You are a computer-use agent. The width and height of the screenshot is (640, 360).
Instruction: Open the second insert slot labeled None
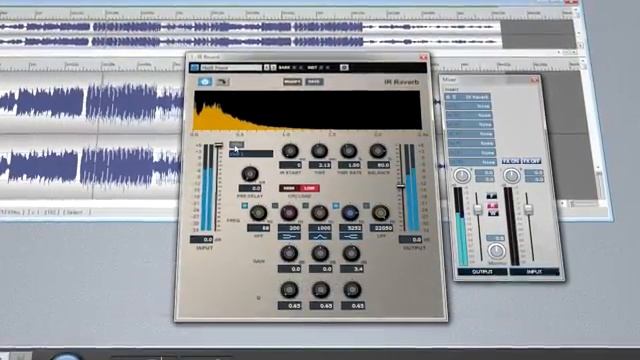(469, 106)
